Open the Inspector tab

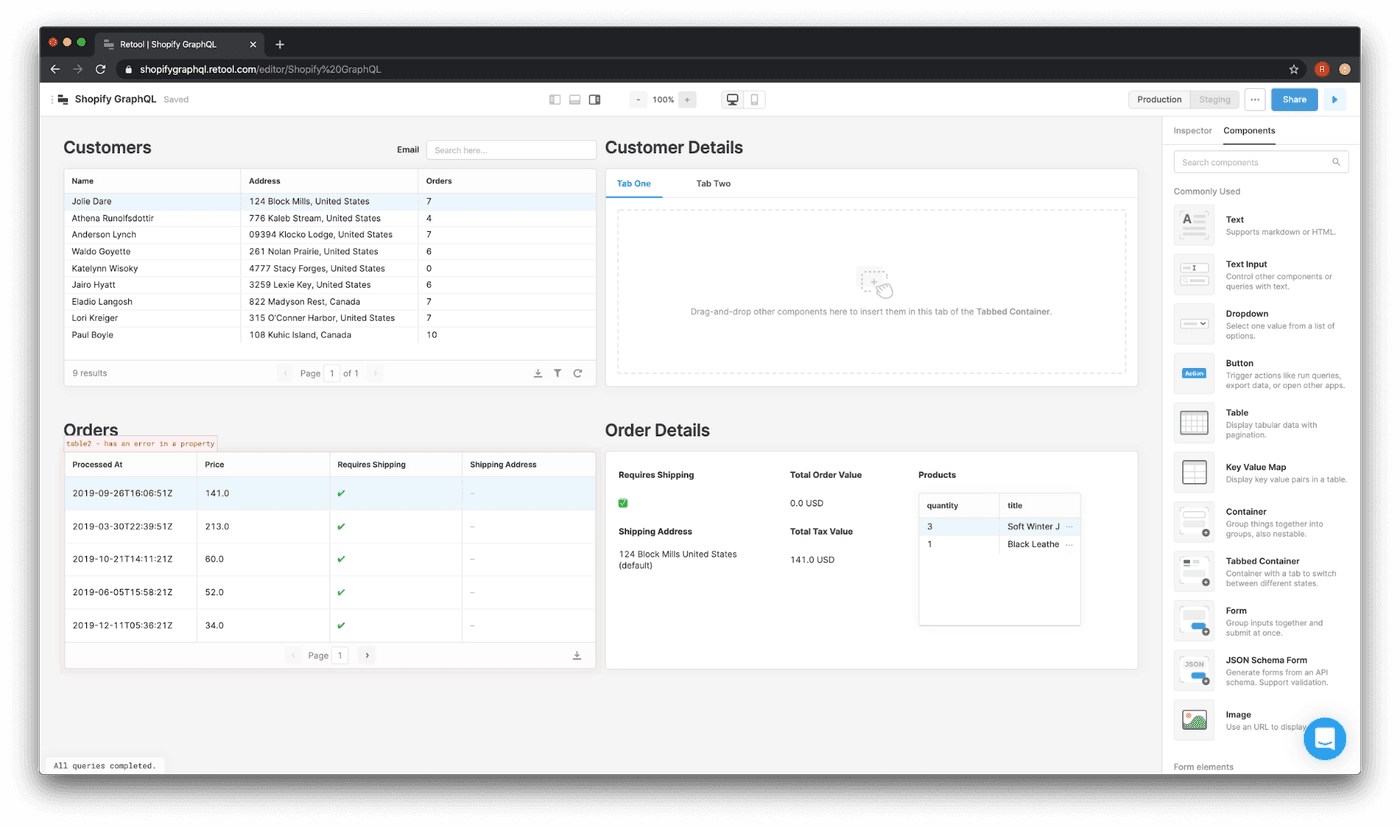[1192, 131]
